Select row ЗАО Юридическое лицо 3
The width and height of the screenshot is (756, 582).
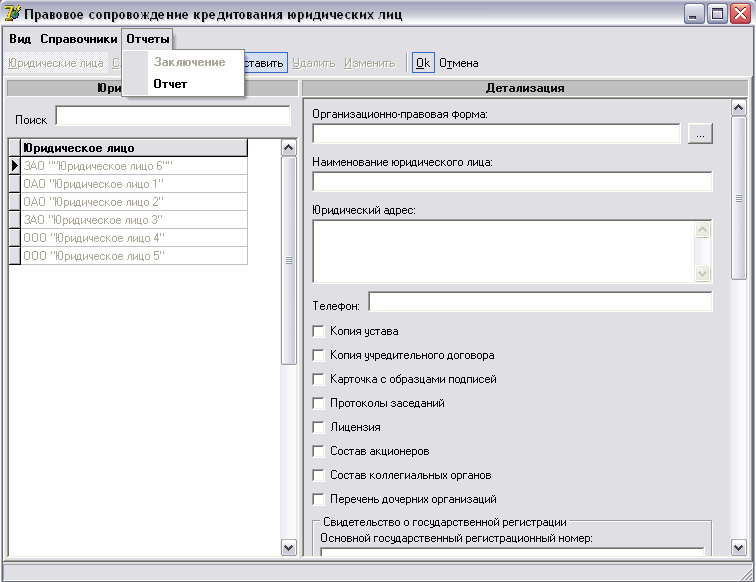point(134,220)
